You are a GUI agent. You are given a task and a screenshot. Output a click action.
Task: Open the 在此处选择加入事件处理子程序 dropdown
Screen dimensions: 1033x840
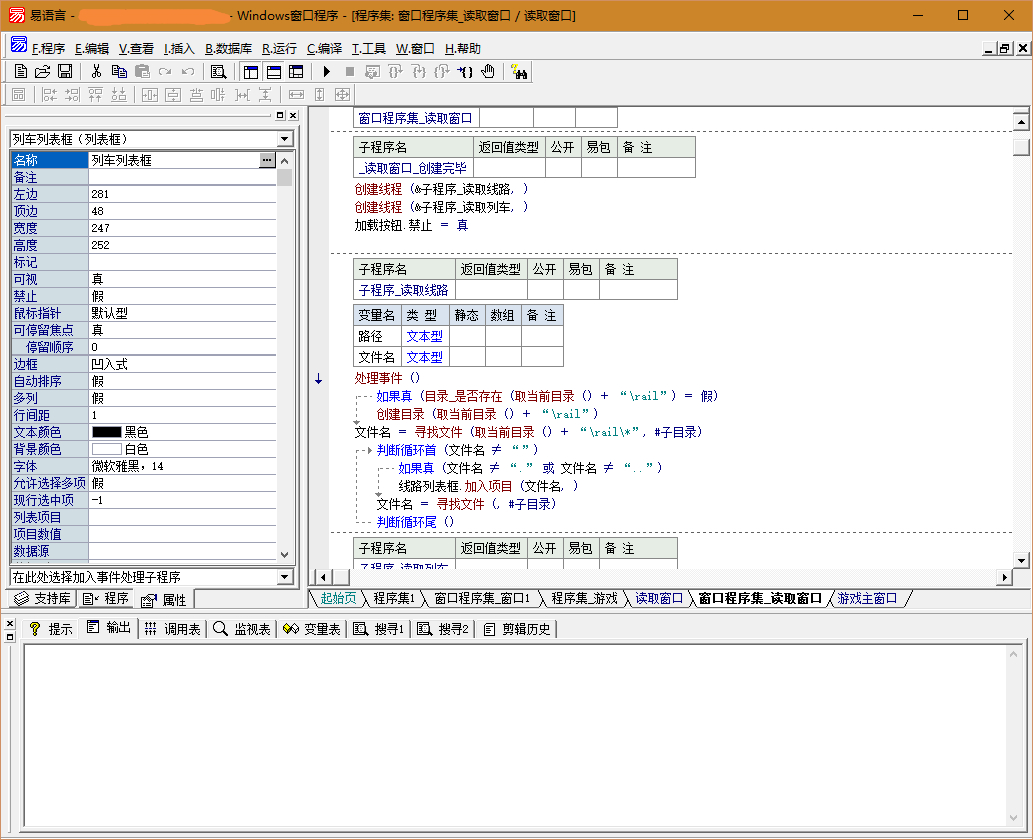(x=284, y=577)
